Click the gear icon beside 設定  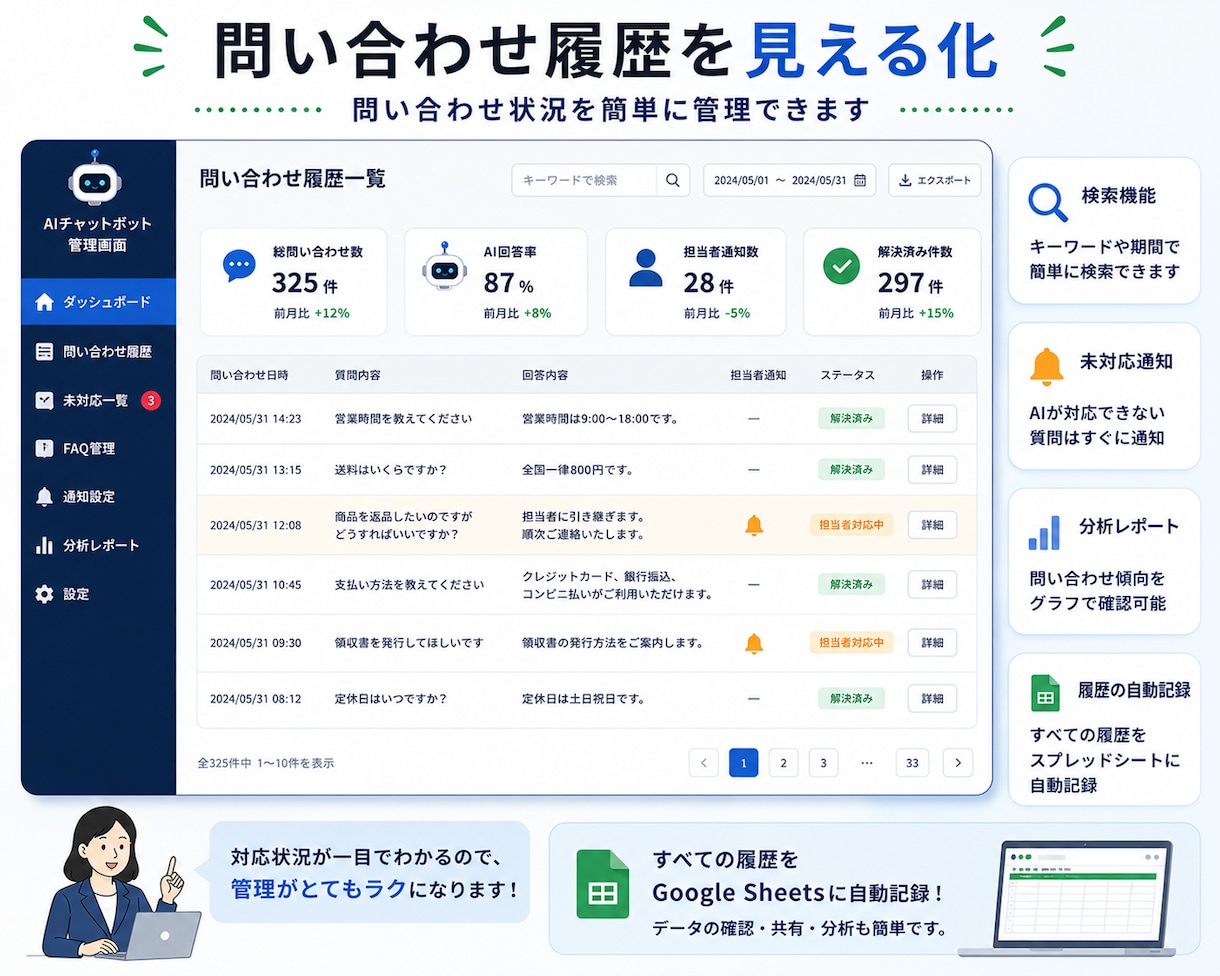pyautogui.click(x=43, y=594)
